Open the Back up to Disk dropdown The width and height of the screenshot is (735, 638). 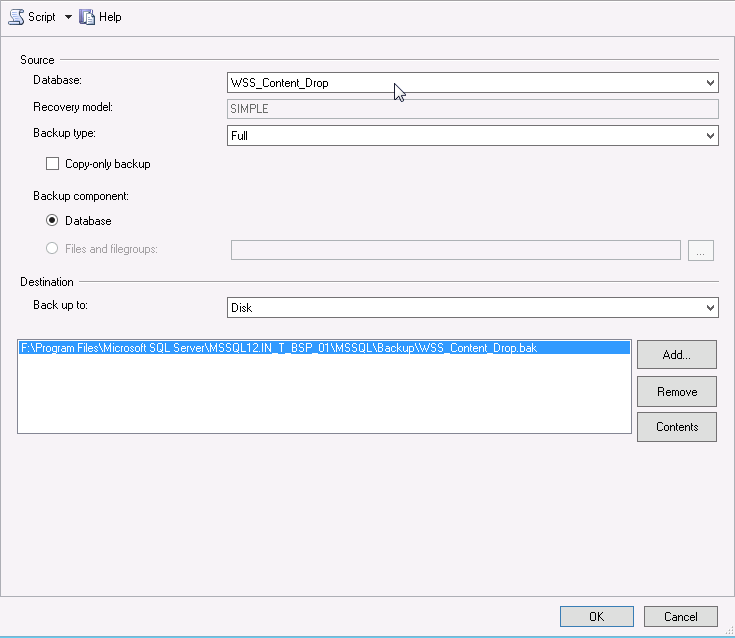click(x=472, y=308)
